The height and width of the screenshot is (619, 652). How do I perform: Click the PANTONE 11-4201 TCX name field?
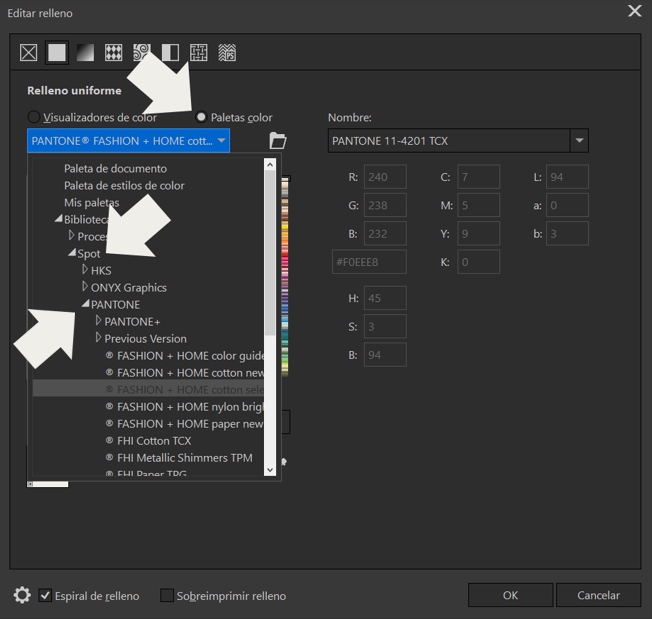pyautogui.click(x=449, y=141)
